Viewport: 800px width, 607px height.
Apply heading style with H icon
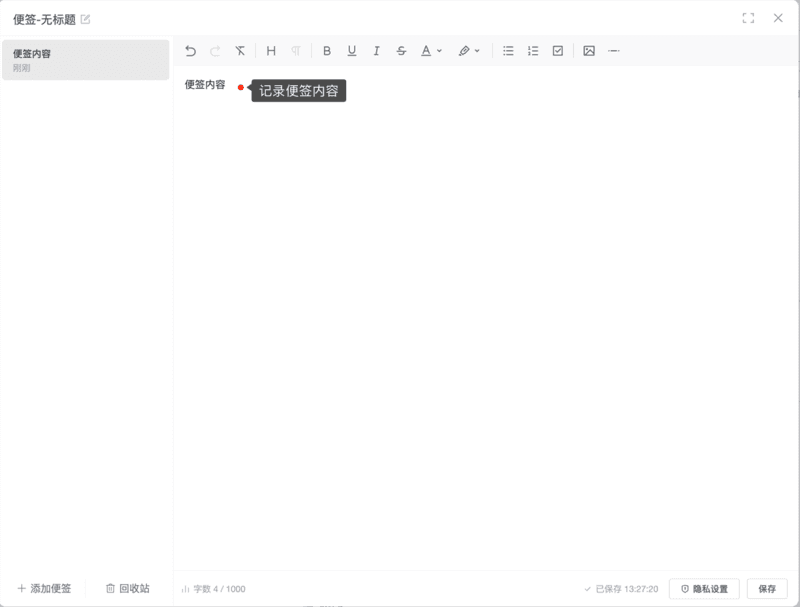pyautogui.click(x=271, y=50)
